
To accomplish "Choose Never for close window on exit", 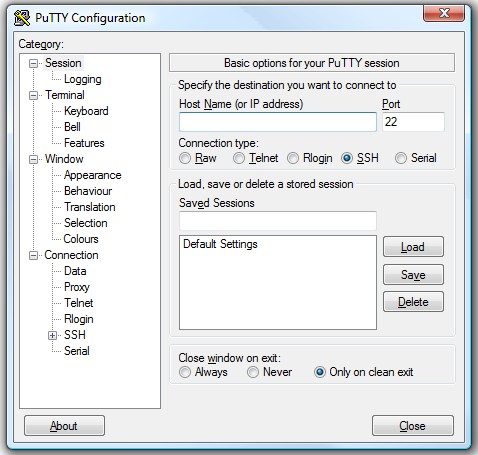I will (253, 372).
